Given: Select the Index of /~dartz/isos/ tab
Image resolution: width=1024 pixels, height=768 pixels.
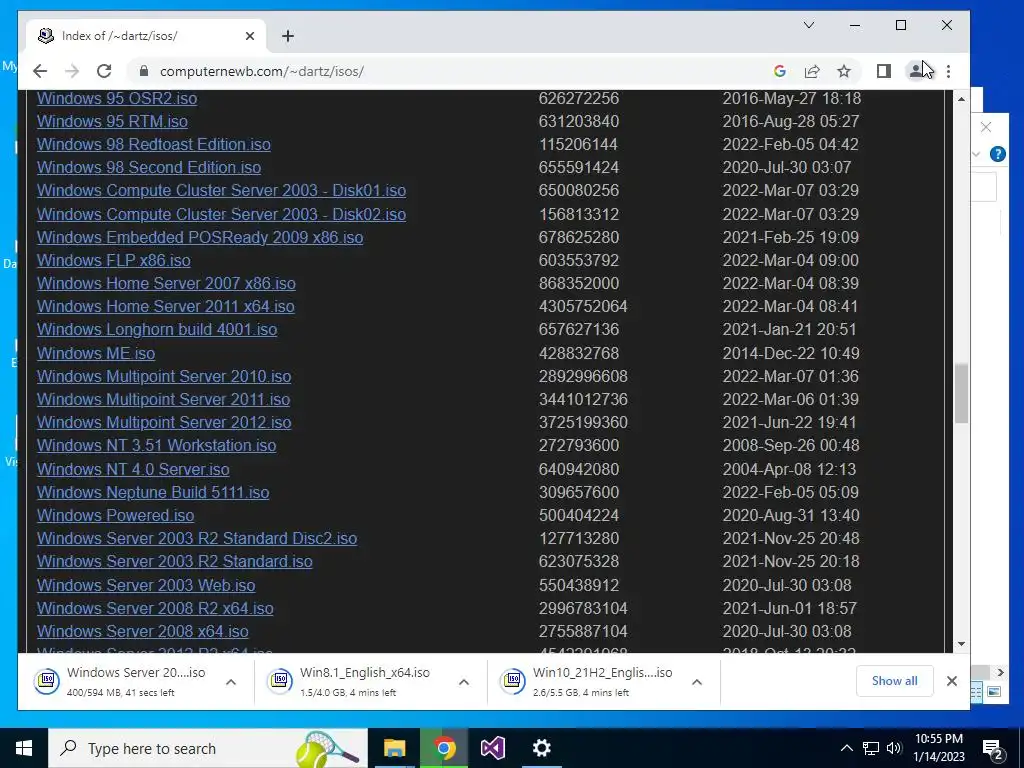Looking at the screenshot, I should (x=146, y=36).
